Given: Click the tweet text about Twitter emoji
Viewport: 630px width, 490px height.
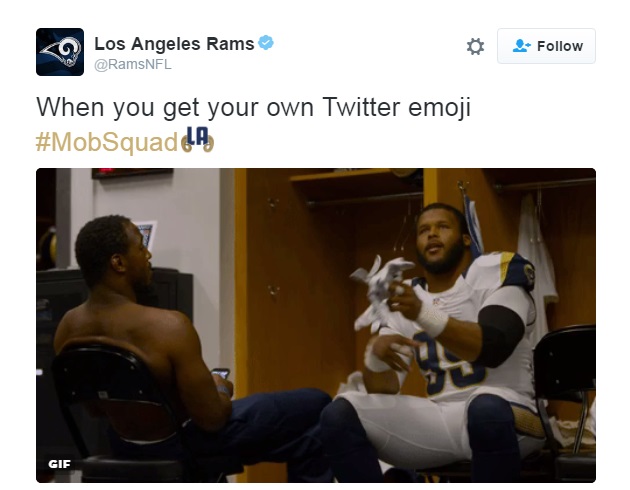Looking at the screenshot, I should 254,108.
